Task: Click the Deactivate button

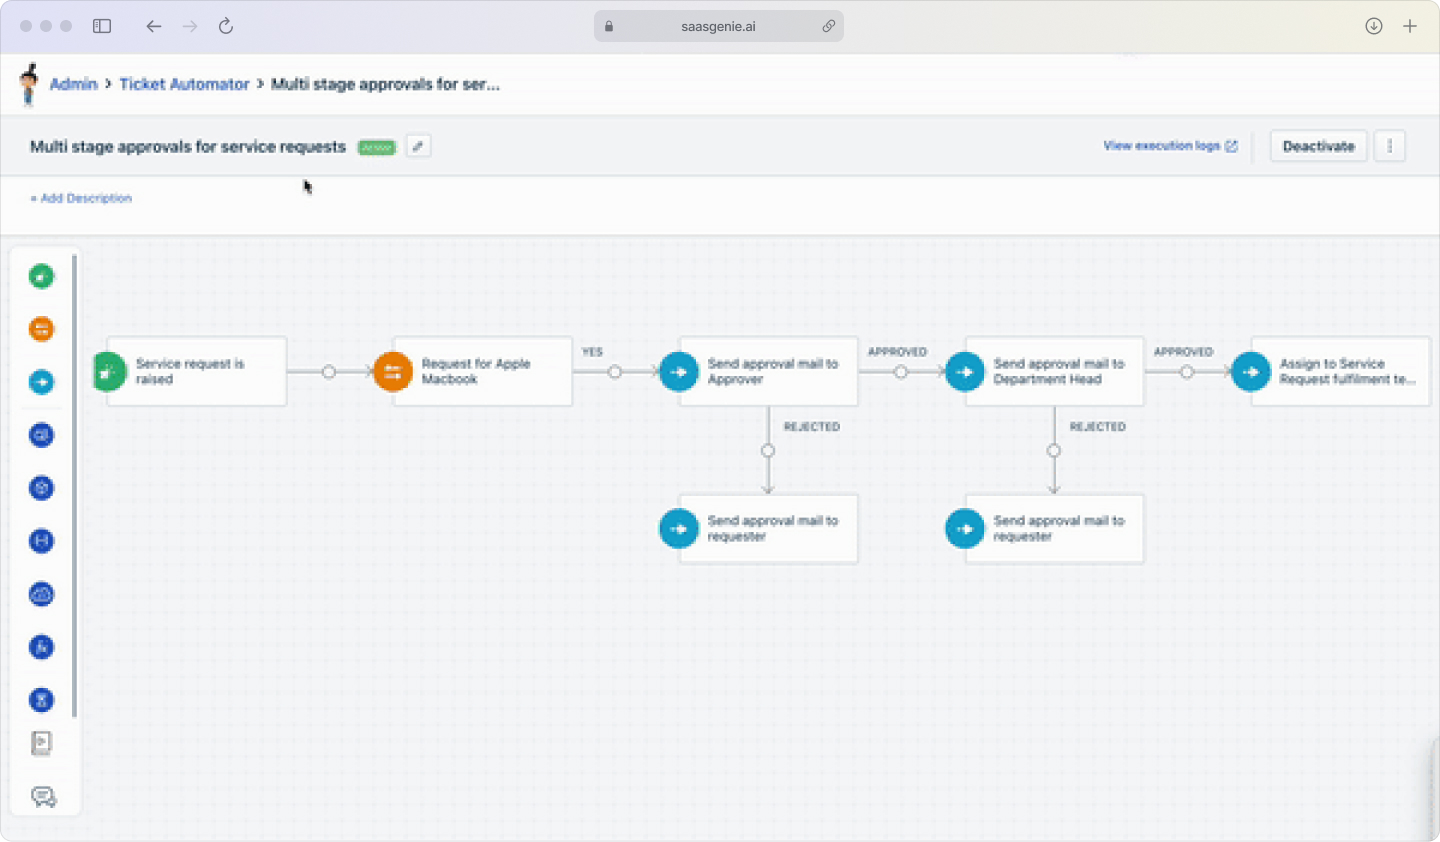Action: tap(1318, 146)
